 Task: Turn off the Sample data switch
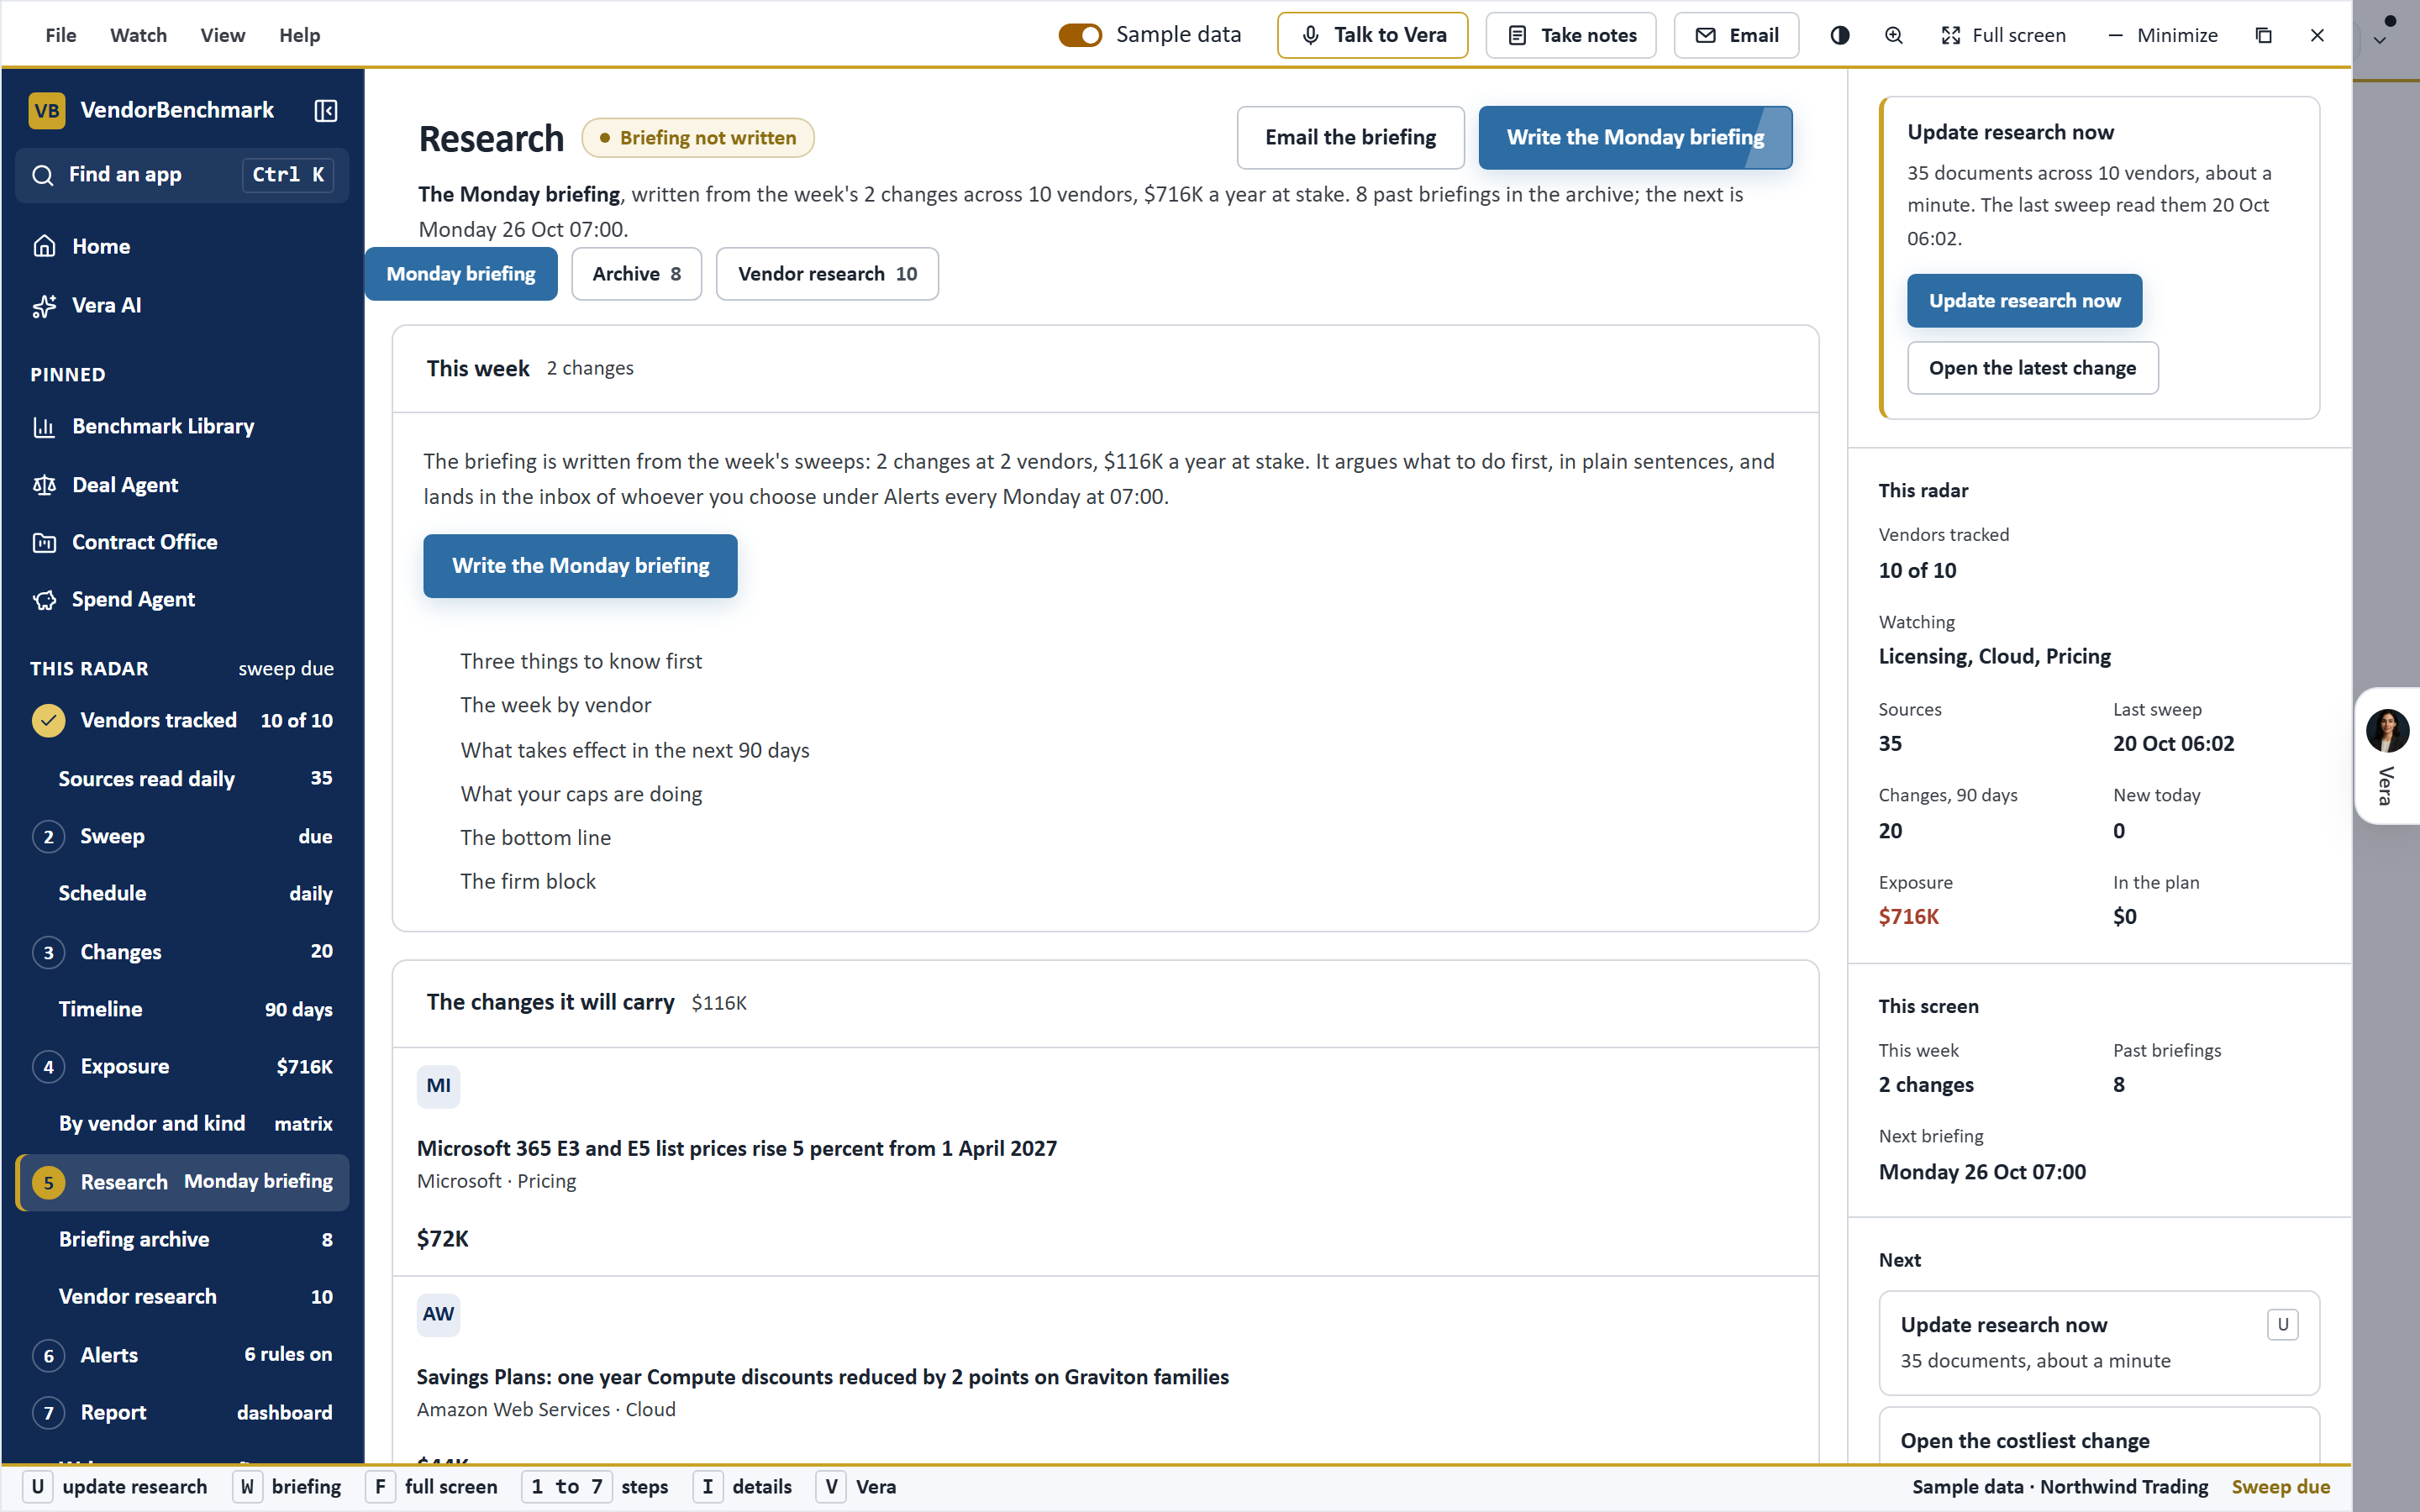[x=1080, y=35]
